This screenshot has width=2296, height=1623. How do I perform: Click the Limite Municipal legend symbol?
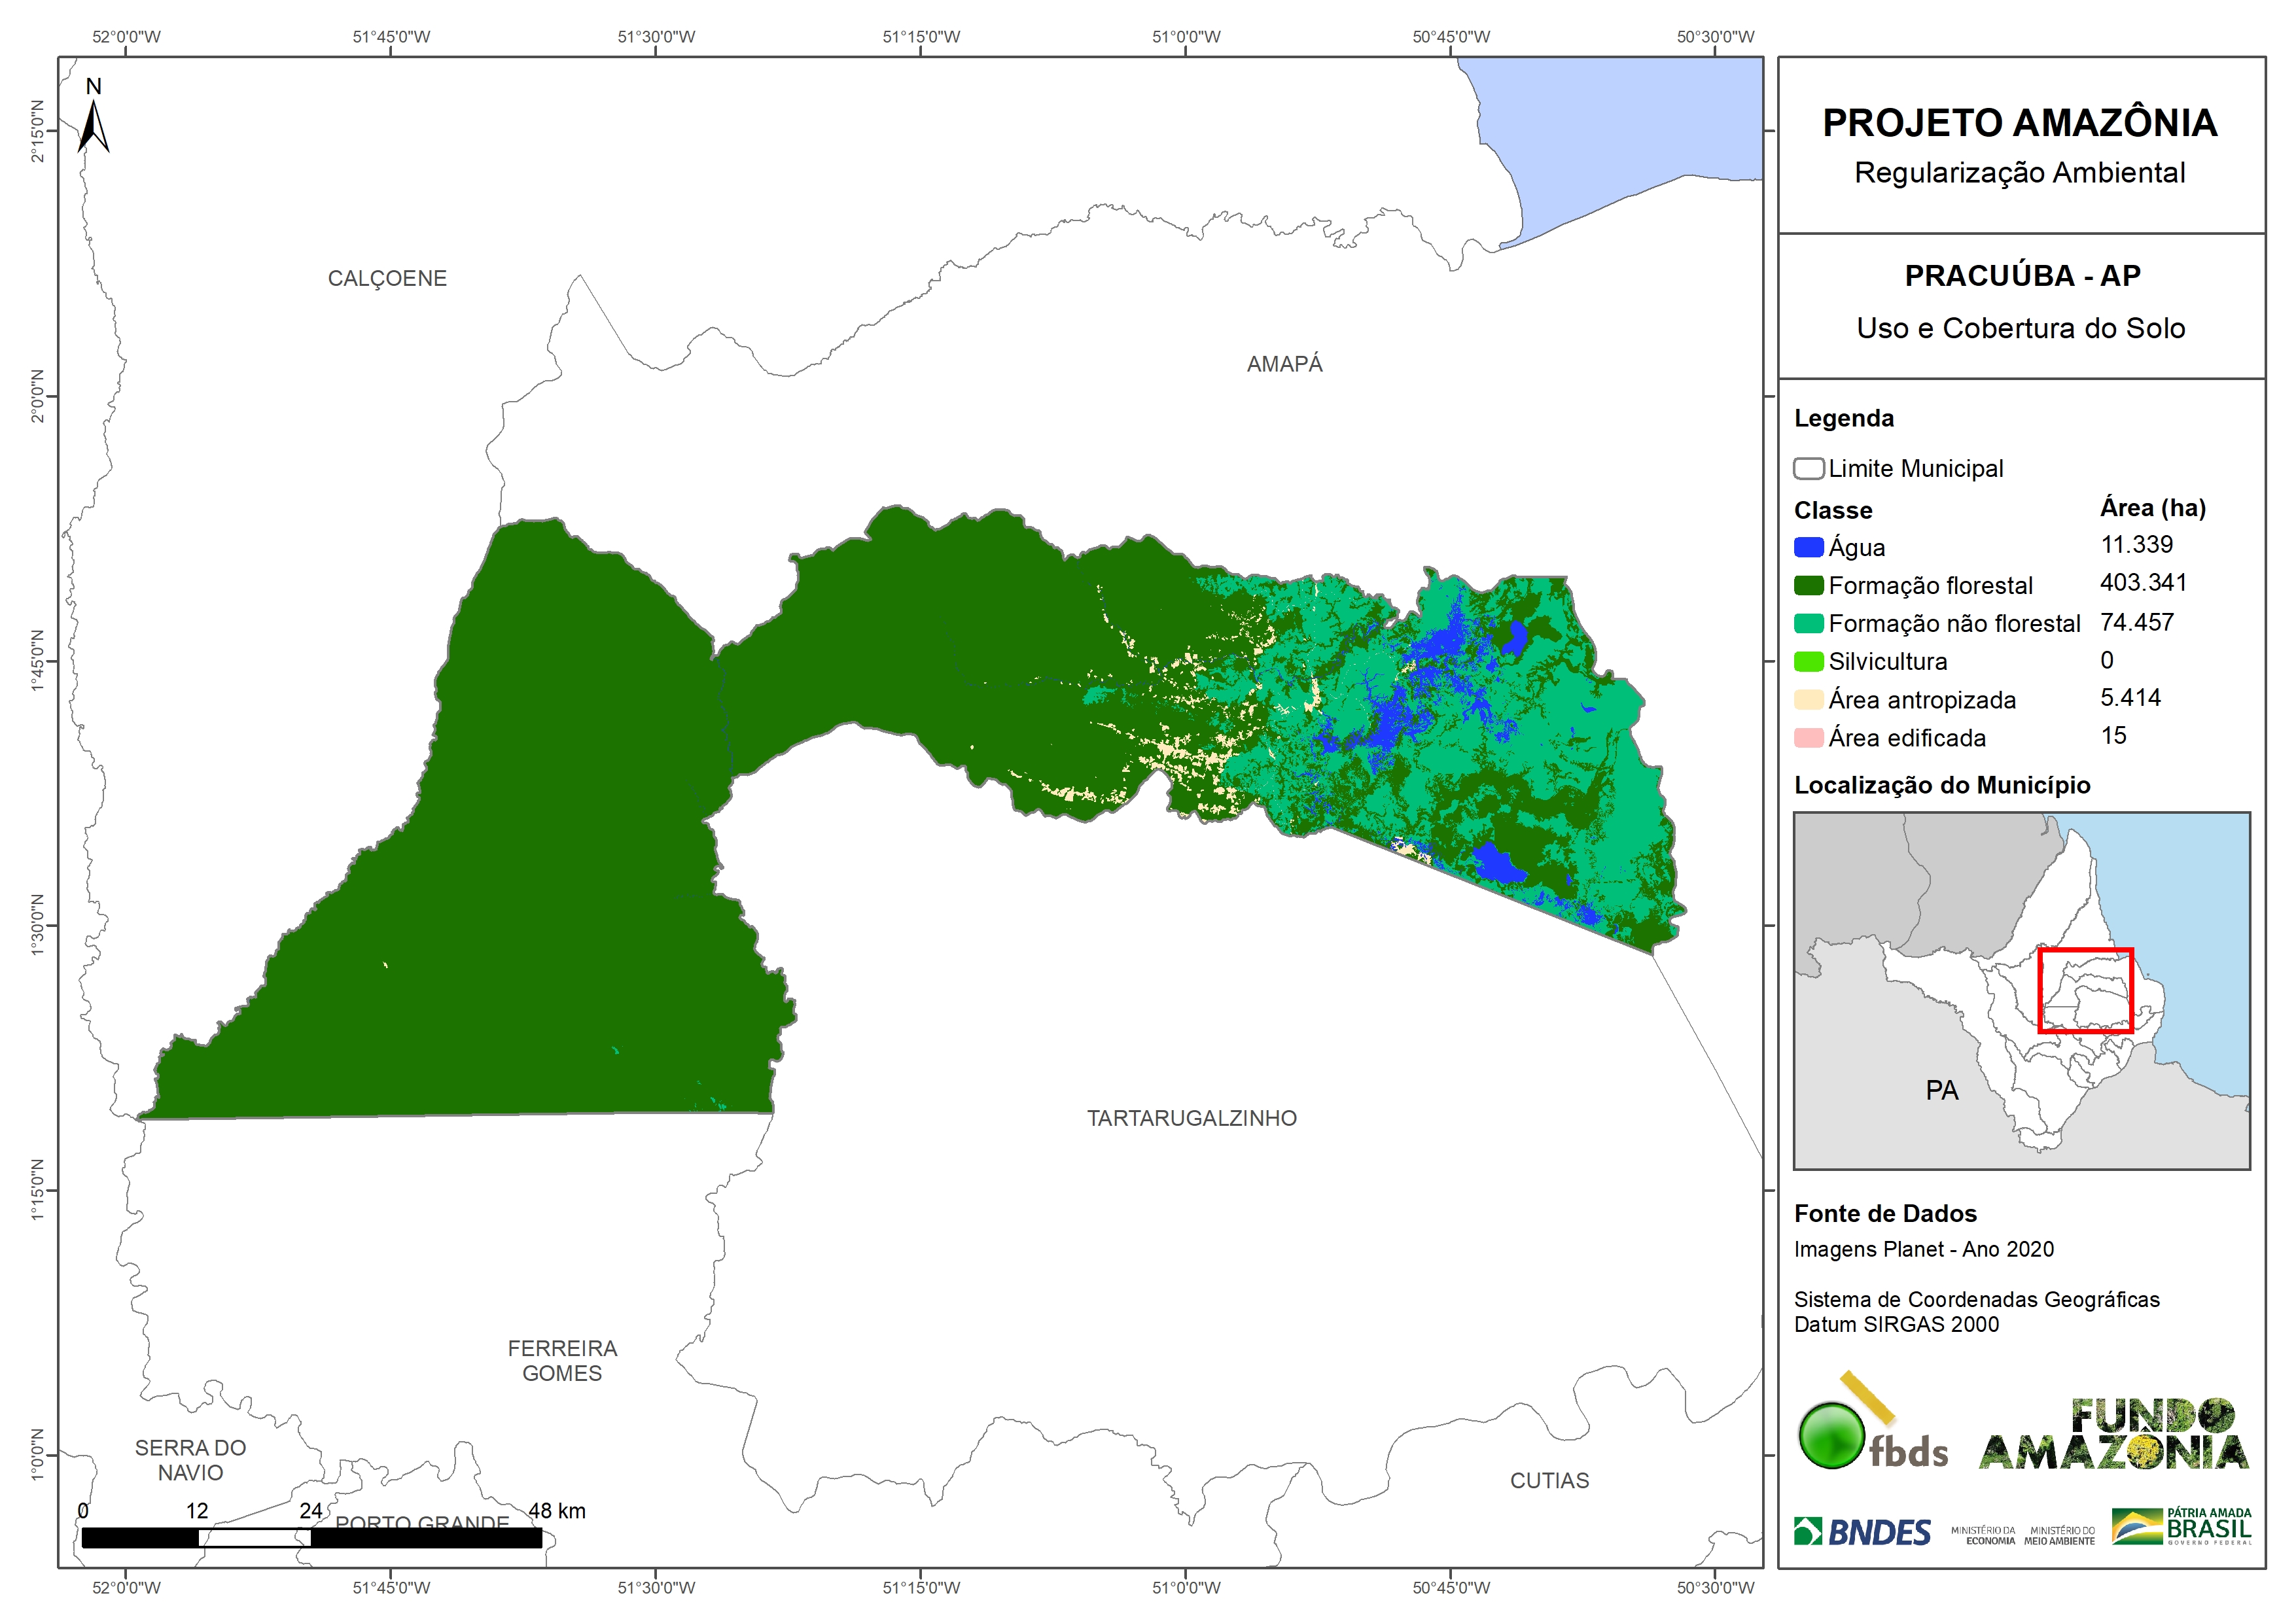click(x=1808, y=469)
